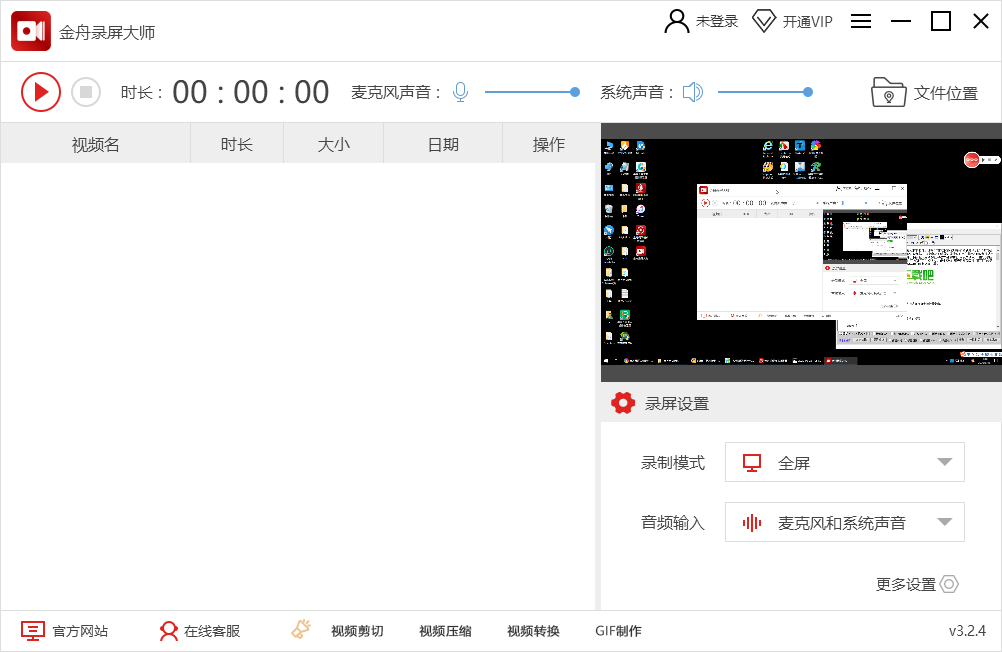Viewport: 1002px width, 652px height.
Task: Open the 音频输入 麦克风和系统声音 dropdown
Action: click(844, 522)
